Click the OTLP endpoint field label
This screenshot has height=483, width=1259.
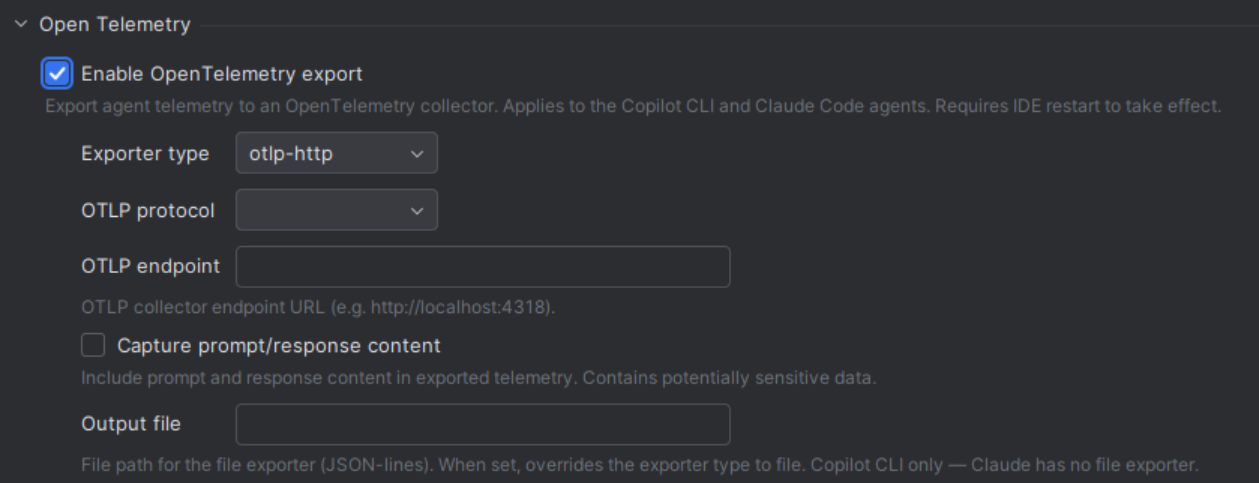coord(151,267)
